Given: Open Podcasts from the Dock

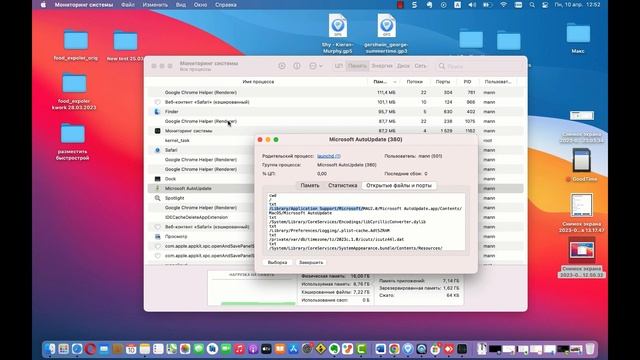Looking at the screenshot, I should [253, 349].
